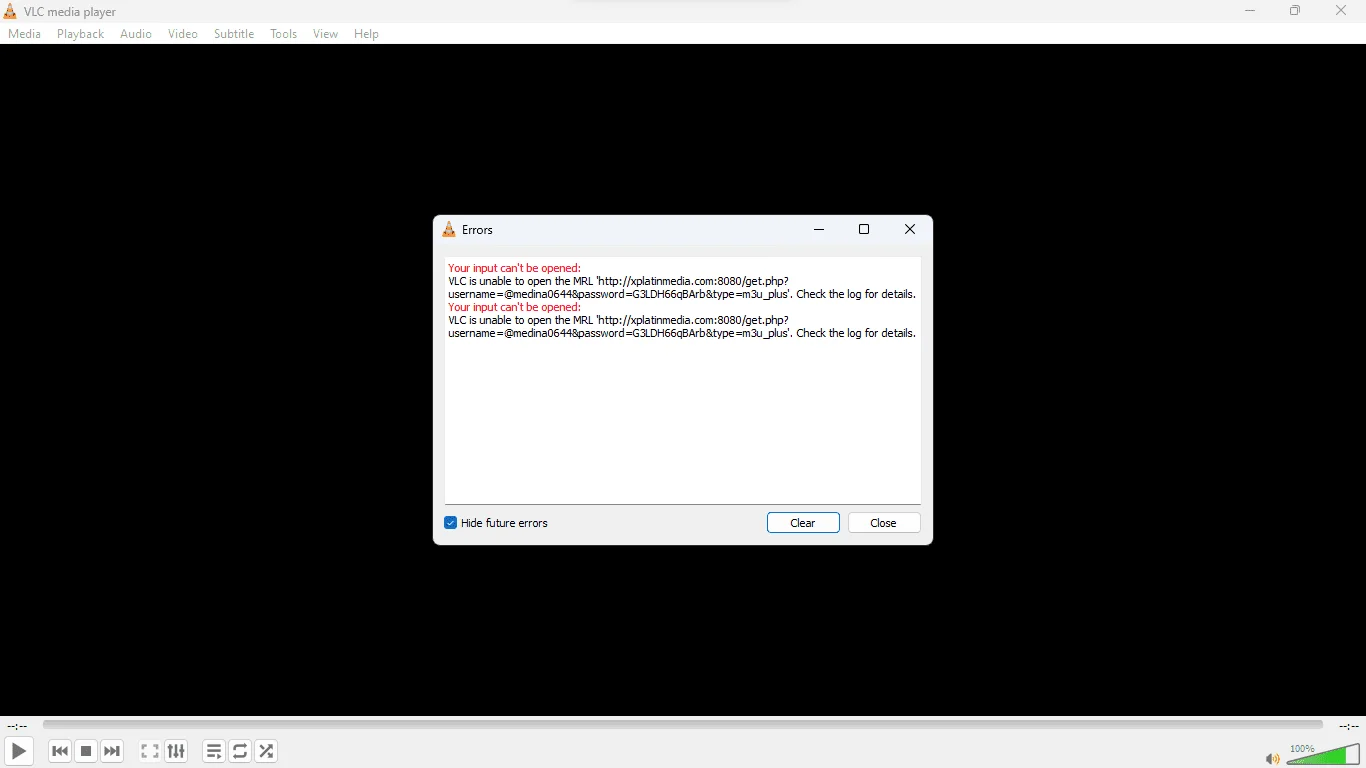Skip to previous media track

(x=60, y=751)
